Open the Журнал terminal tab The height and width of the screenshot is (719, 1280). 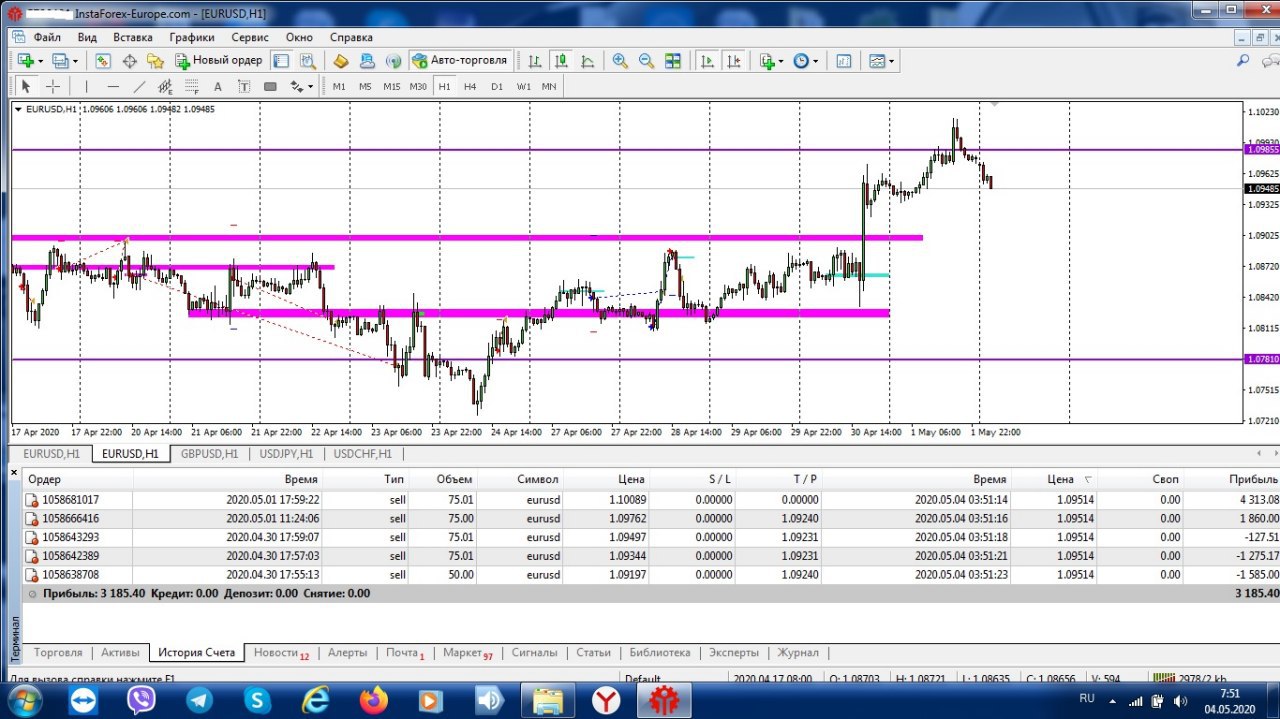tap(797, 652)
